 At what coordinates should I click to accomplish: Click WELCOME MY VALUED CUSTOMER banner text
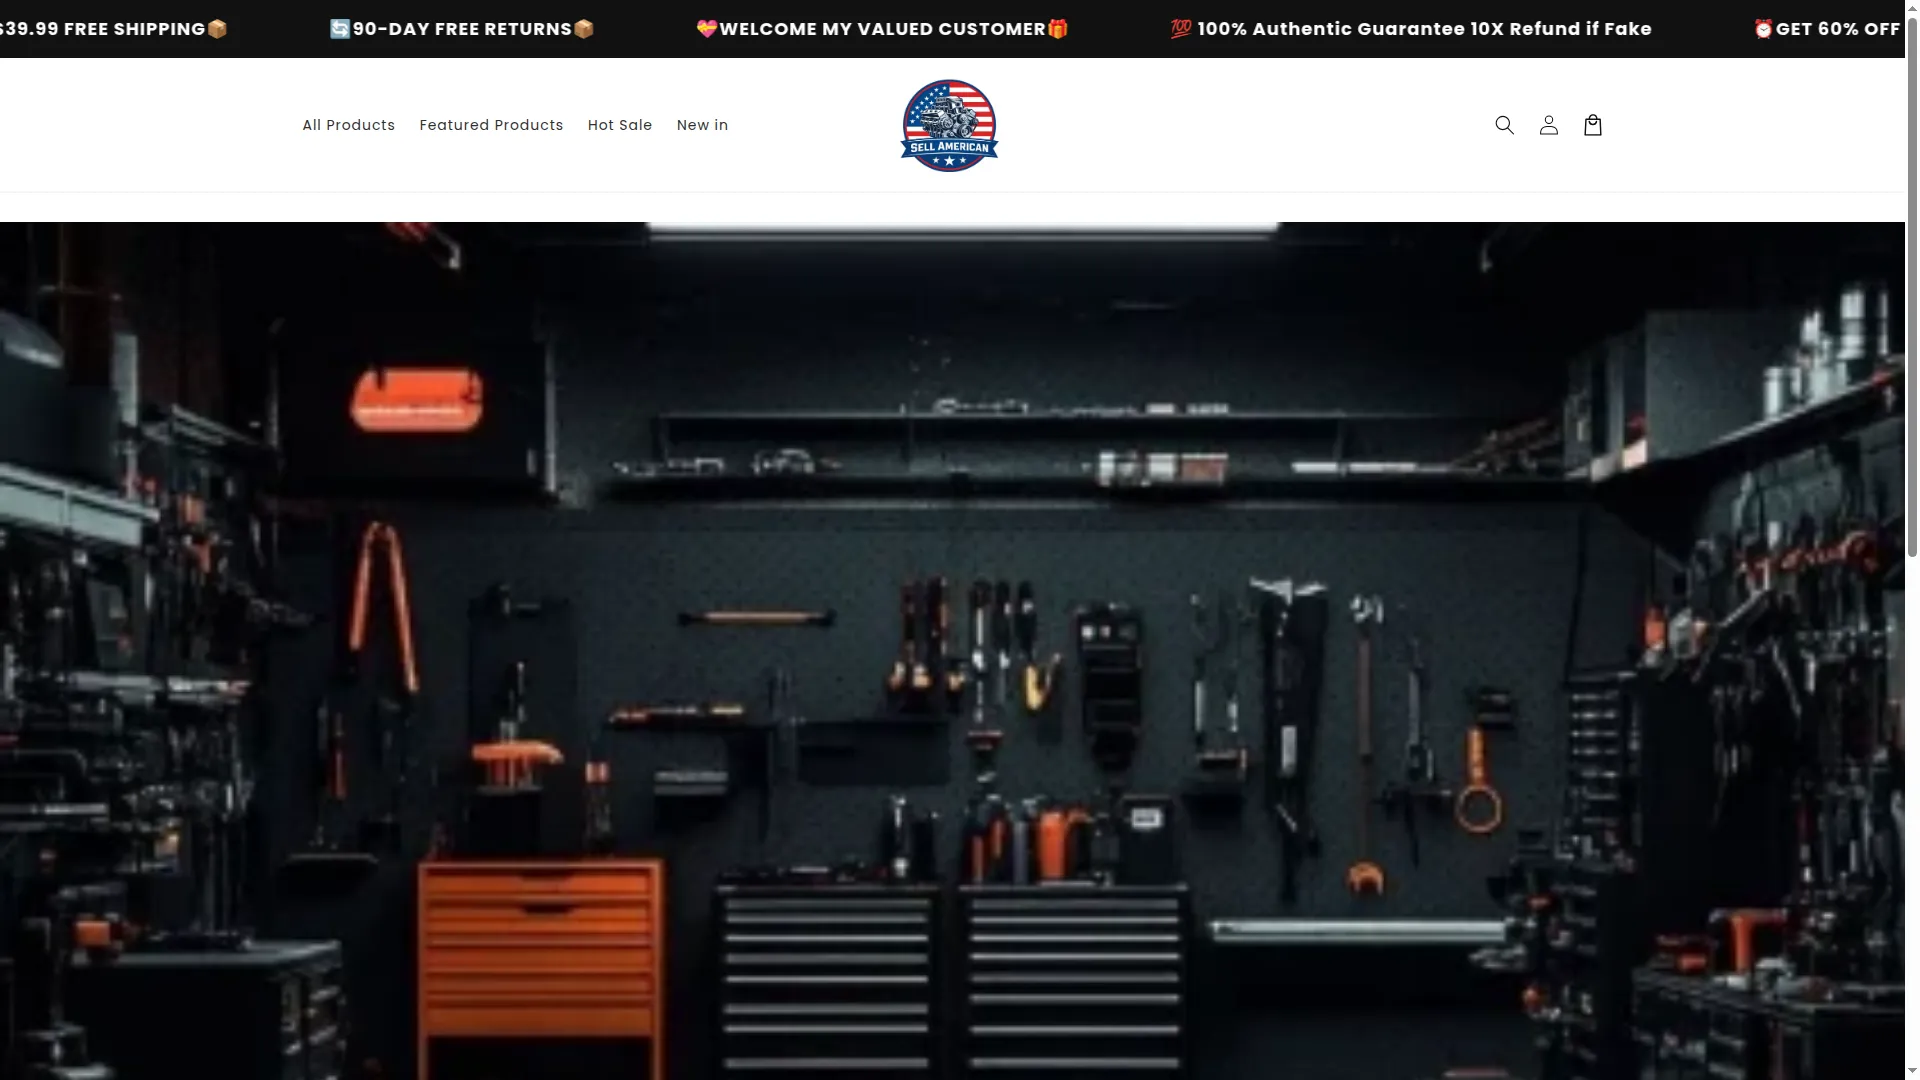tap(883, 29)
